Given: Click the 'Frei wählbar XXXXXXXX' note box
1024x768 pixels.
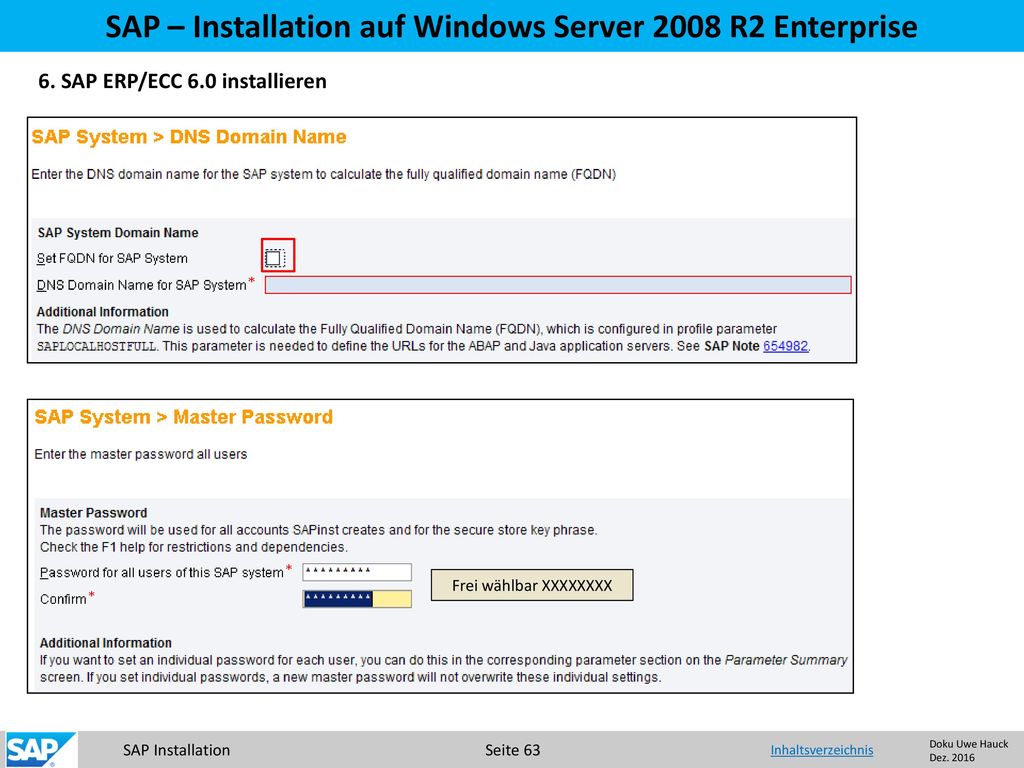Looking at the screenshot, I should (532, 585).
